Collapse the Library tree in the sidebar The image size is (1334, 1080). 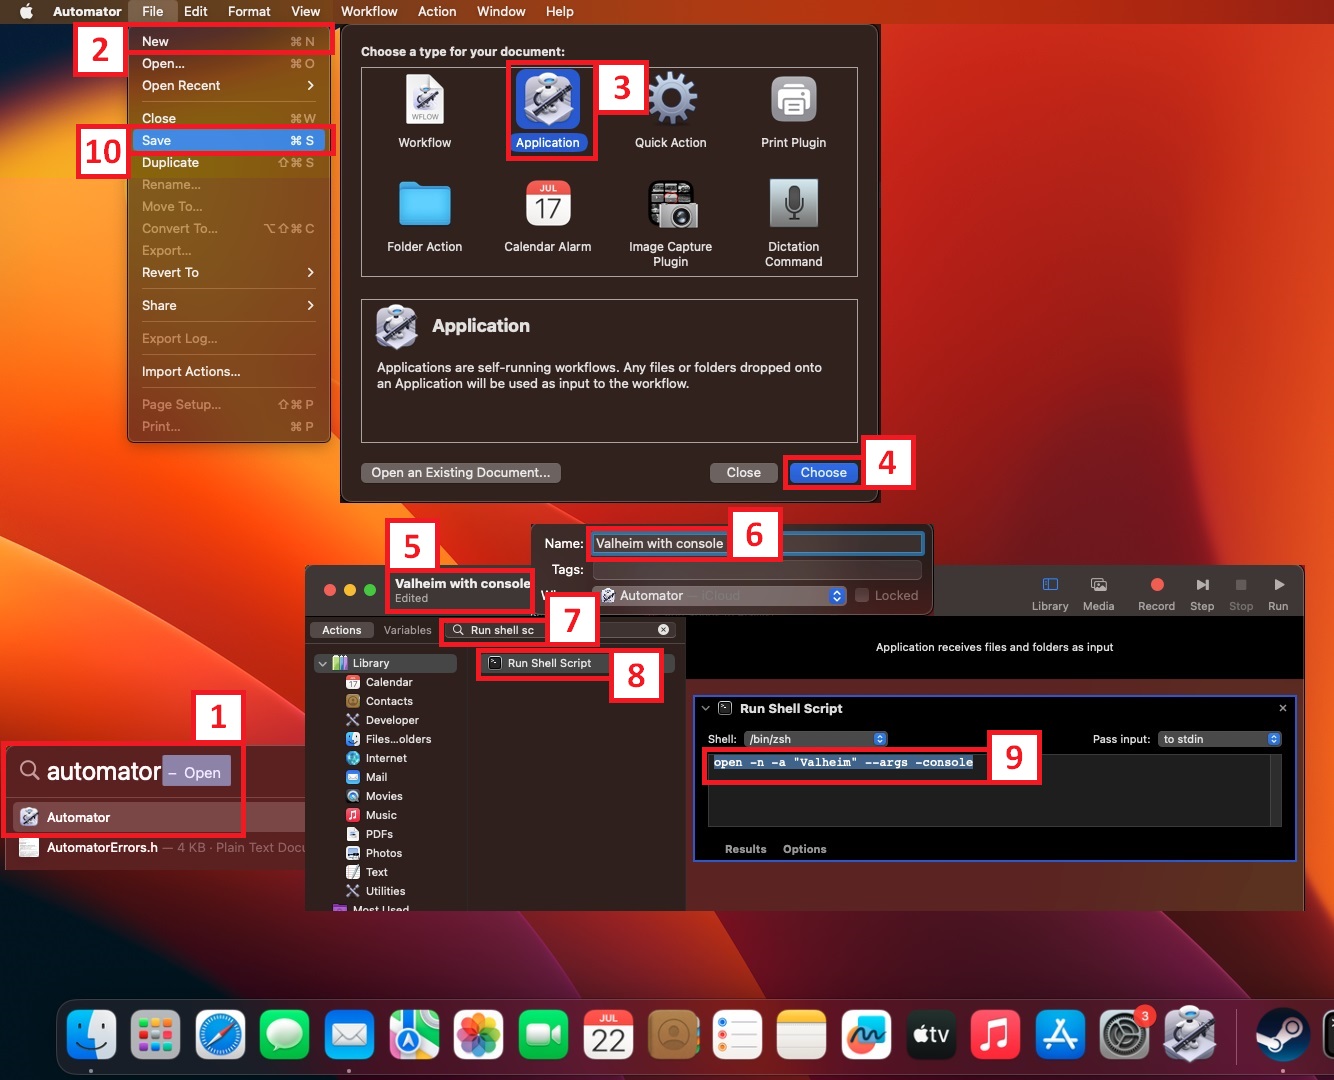pos(322,663)
